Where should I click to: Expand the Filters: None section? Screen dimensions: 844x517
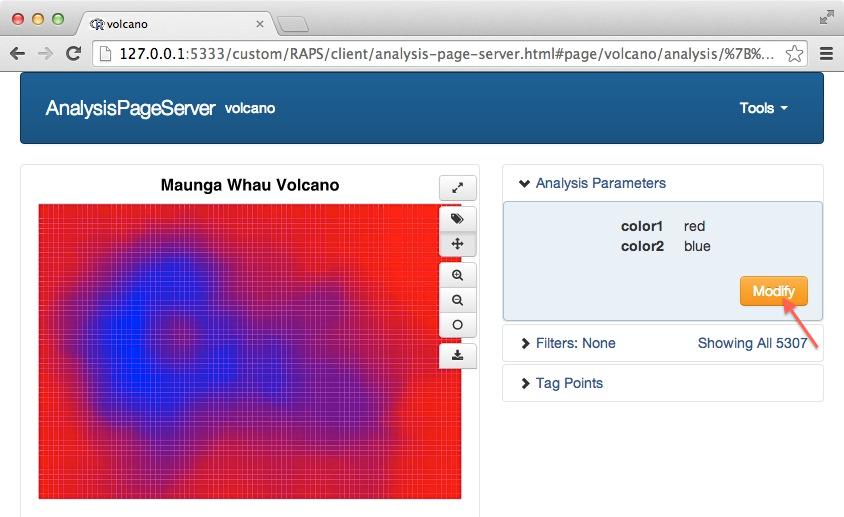[x=569, y=343]
